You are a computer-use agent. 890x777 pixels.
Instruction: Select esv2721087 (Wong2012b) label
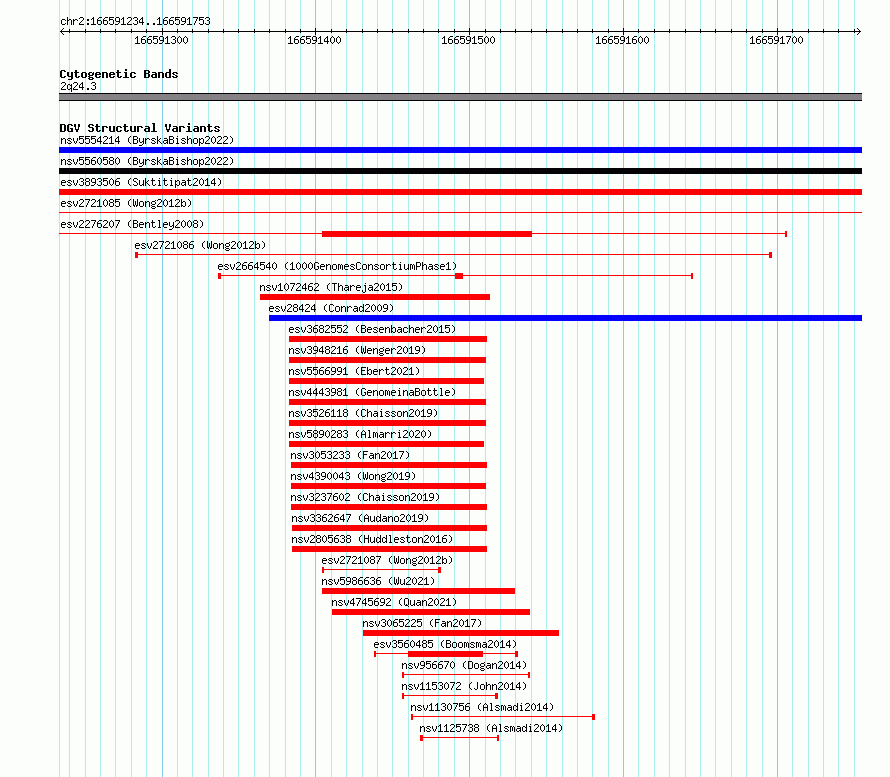pos(387,560)
